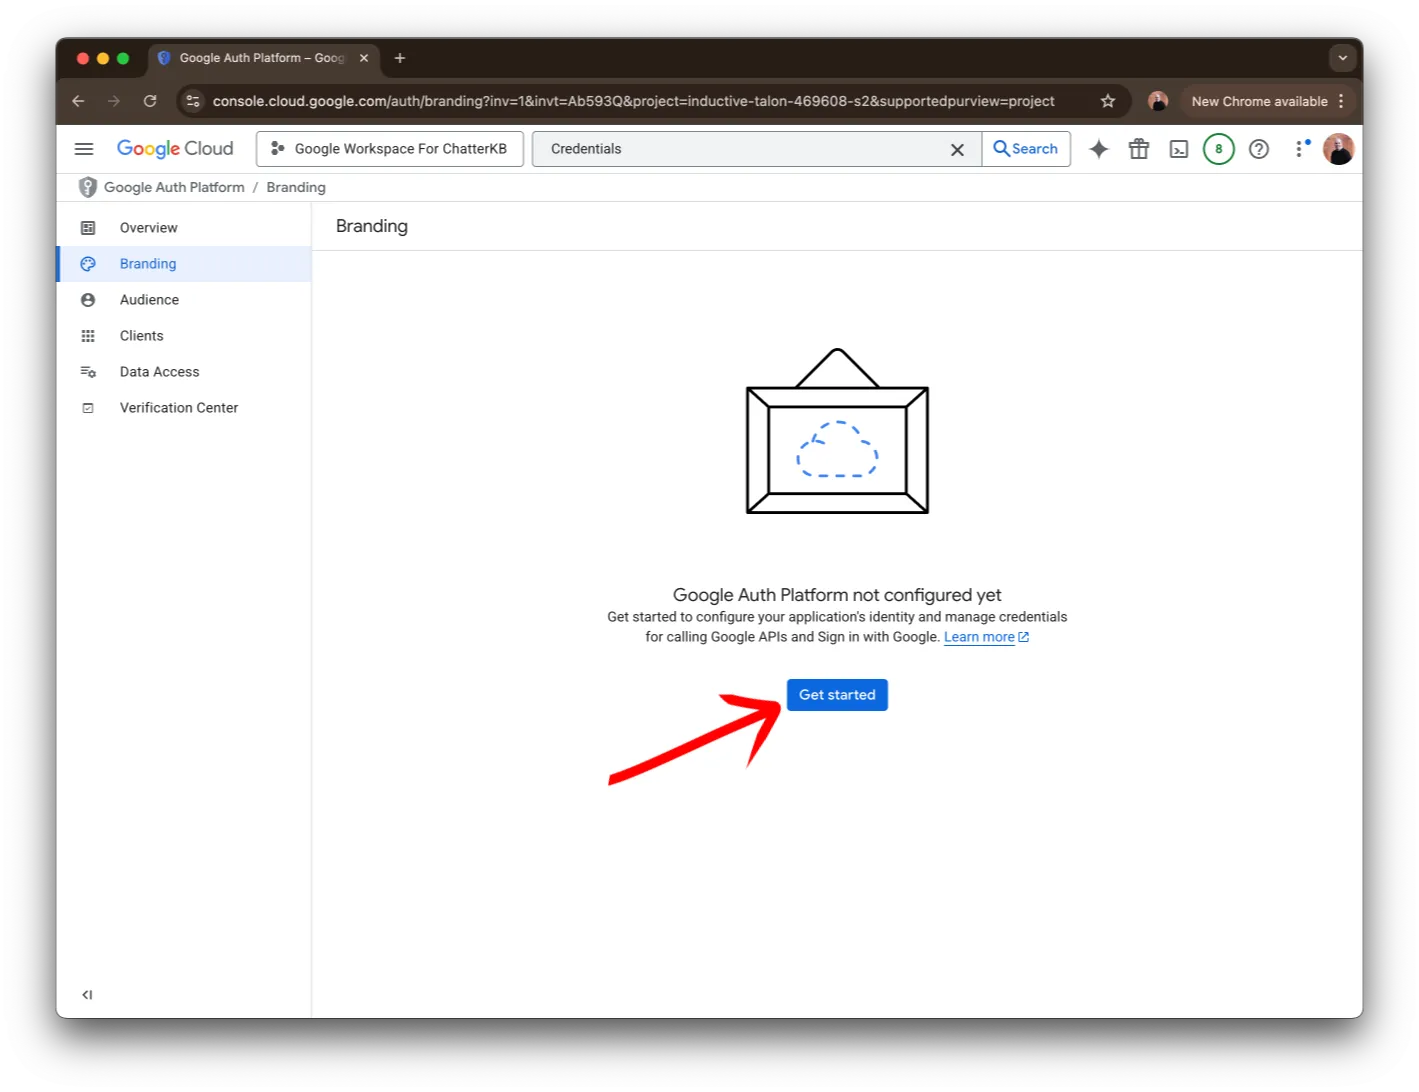Click 'Google Auth Platform not configured yet' text
The image size is (1419, 1092).
pyautogui.click(x=837, y=595)
